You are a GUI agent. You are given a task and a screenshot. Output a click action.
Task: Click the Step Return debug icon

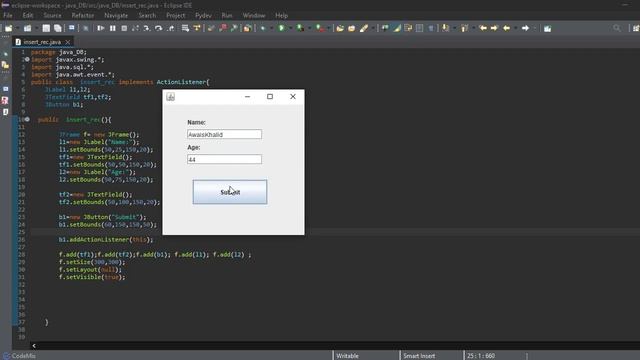pos(171,28)
